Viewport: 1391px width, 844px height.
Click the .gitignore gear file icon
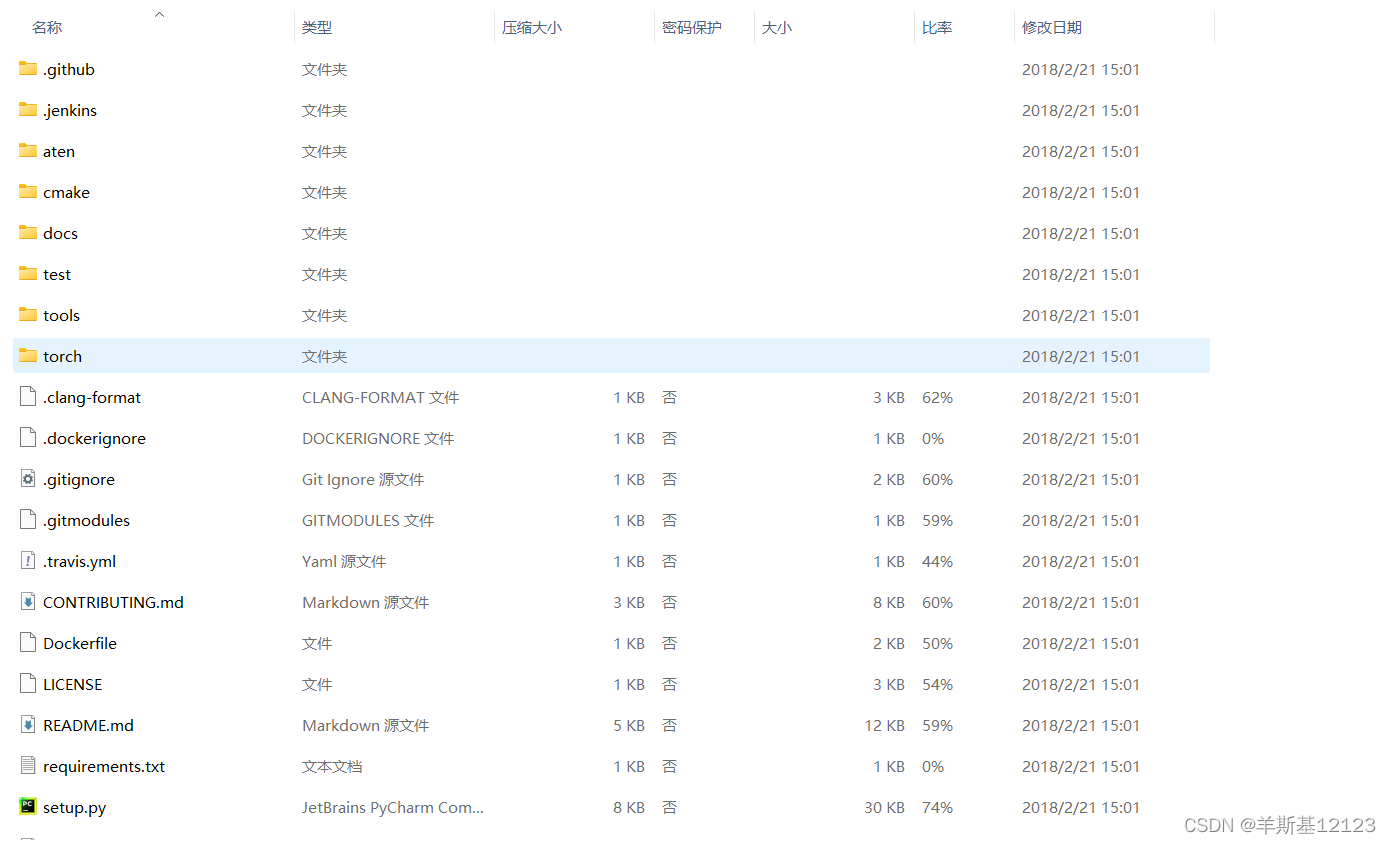coord(28,479)
